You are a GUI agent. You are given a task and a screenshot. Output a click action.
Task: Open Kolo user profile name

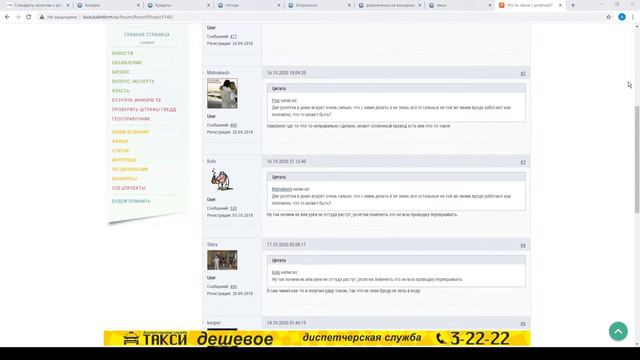[211, 162]
